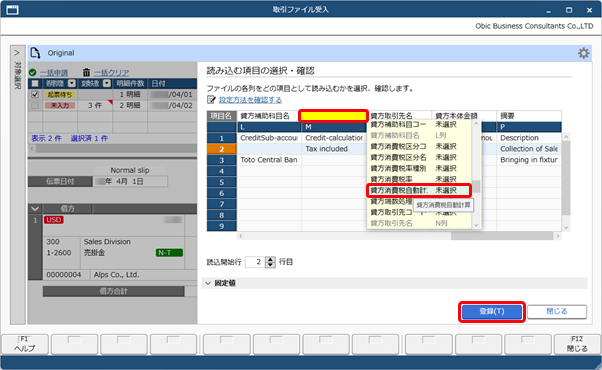Click the green N-T tag
Screen dimensions: 602x370
169,253
